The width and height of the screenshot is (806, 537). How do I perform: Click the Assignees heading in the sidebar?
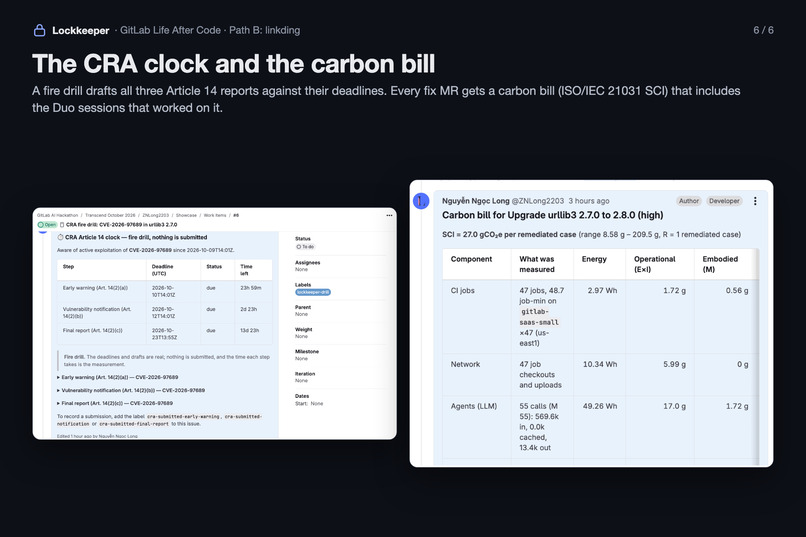click(307, 263)
